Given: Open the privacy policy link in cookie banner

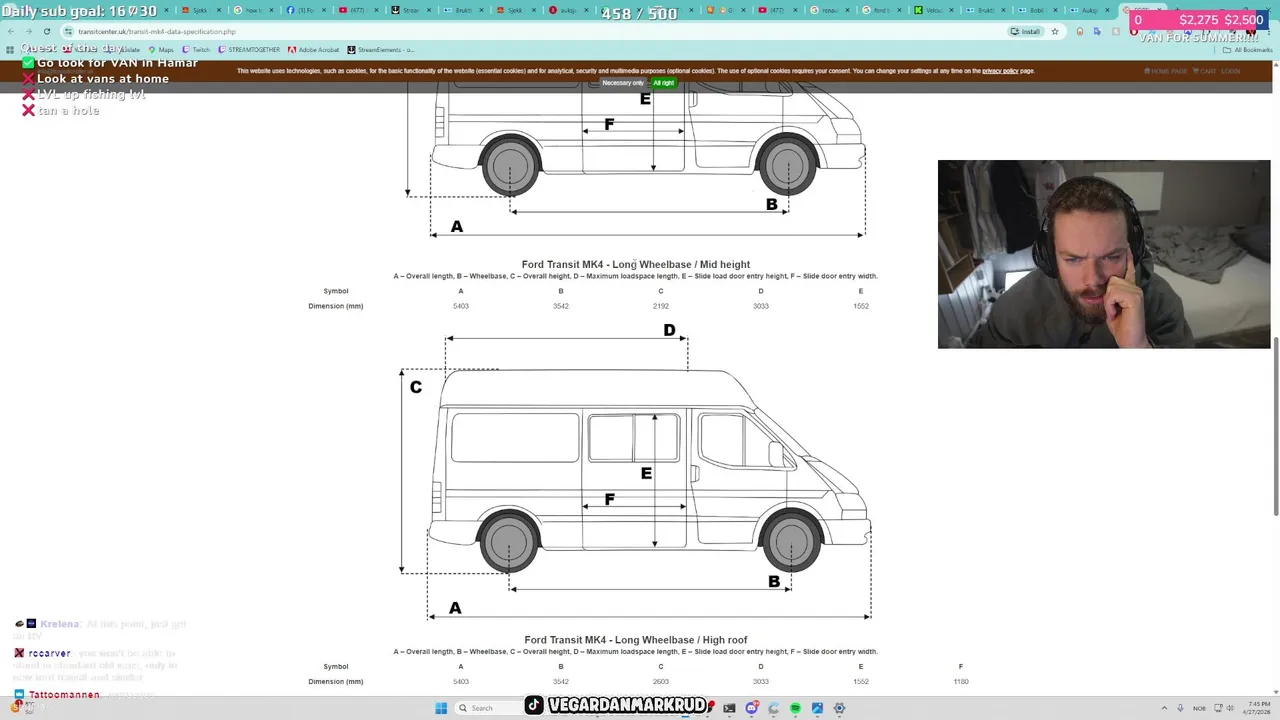Looking at the screenshot, I should click(x=1000, y=71).
